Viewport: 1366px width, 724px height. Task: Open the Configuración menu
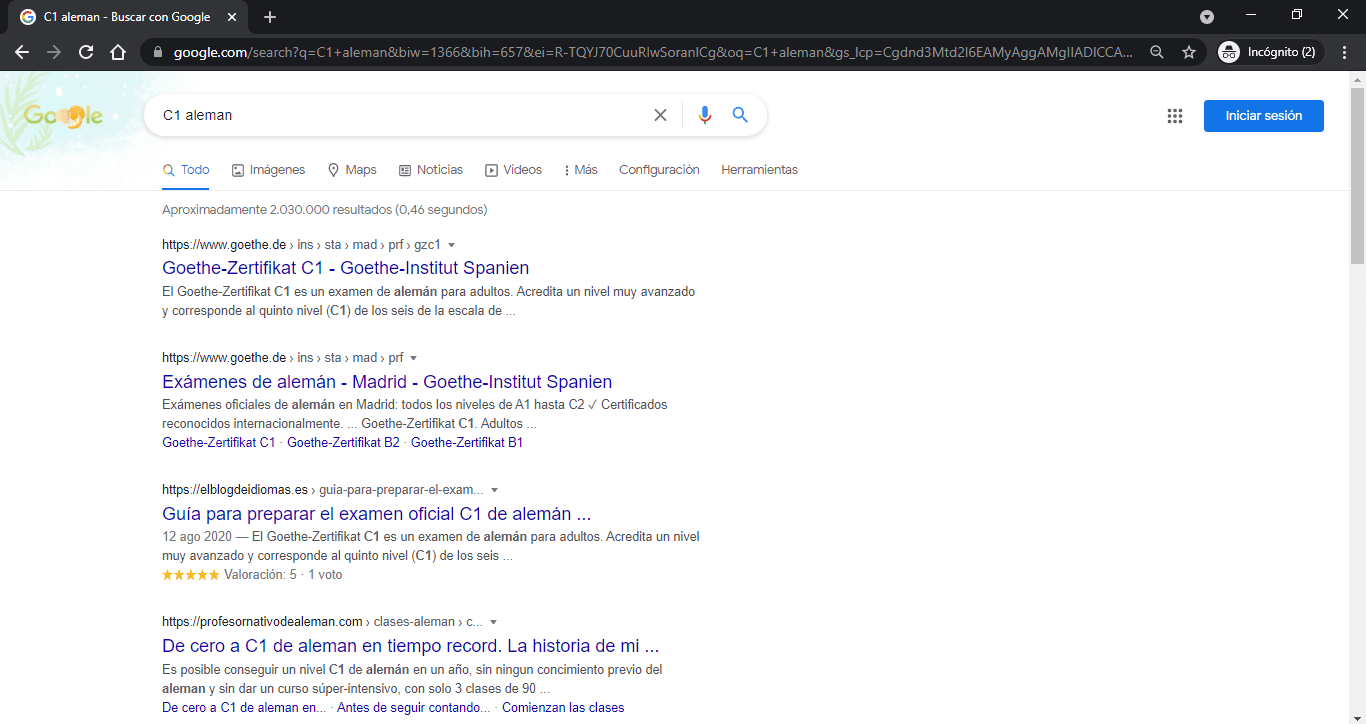pyautogui.click(x=659, y=170)
